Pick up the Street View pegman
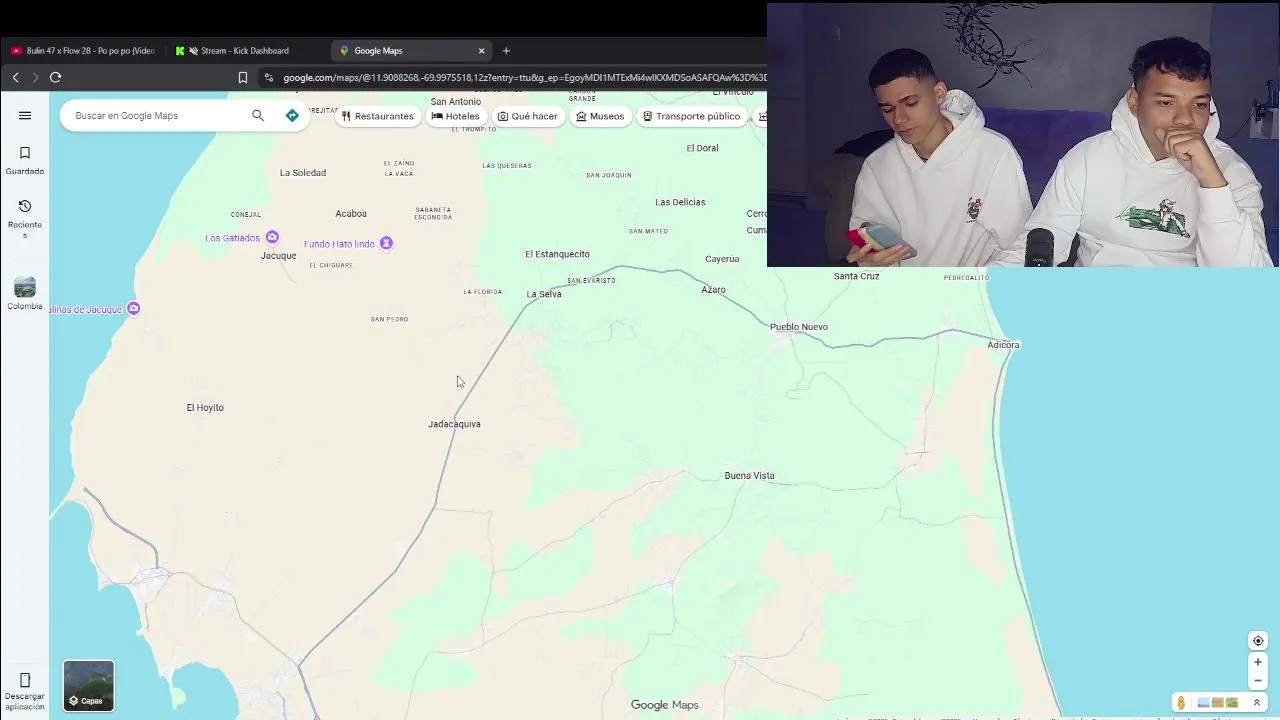1280x720 pixels. [1181, 703]
